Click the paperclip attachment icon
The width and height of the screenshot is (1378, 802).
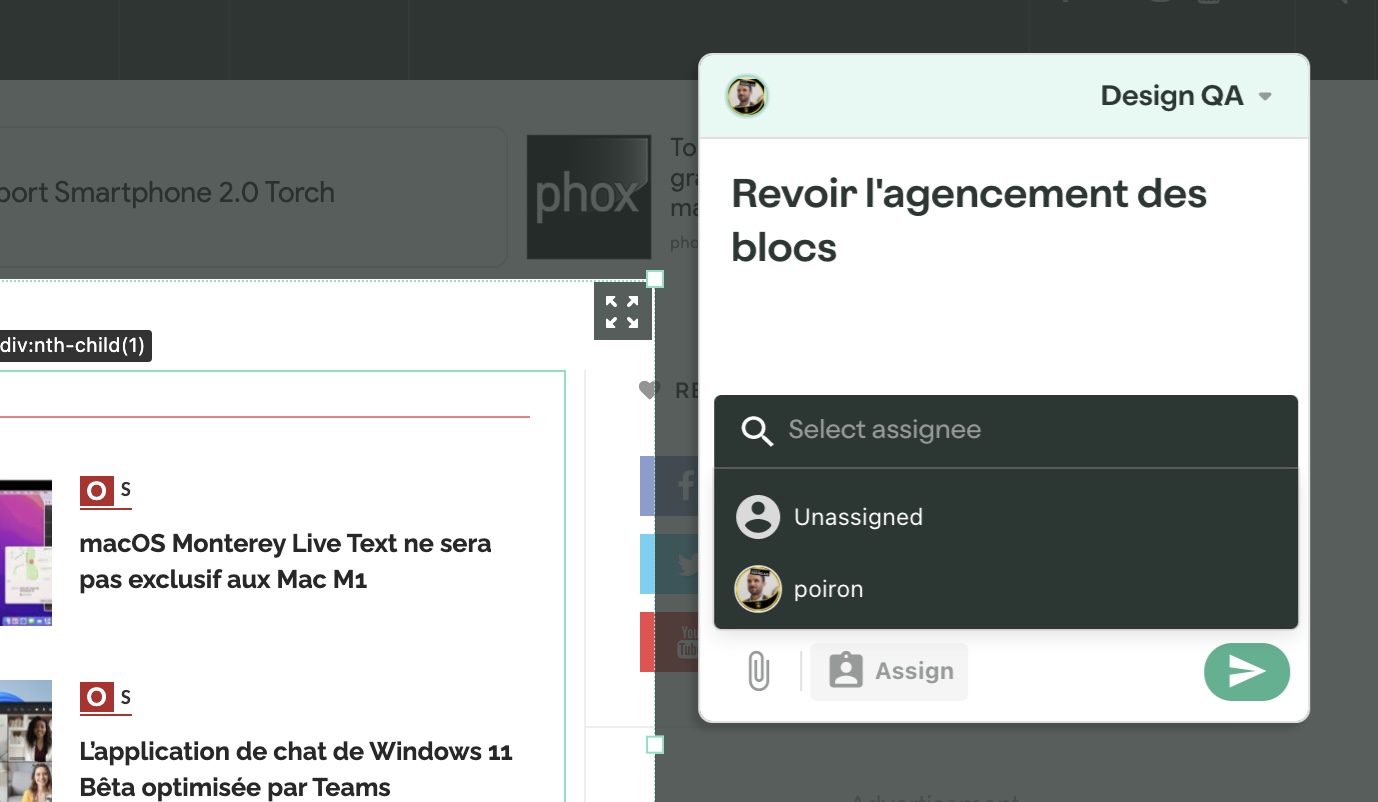(759, 671)
